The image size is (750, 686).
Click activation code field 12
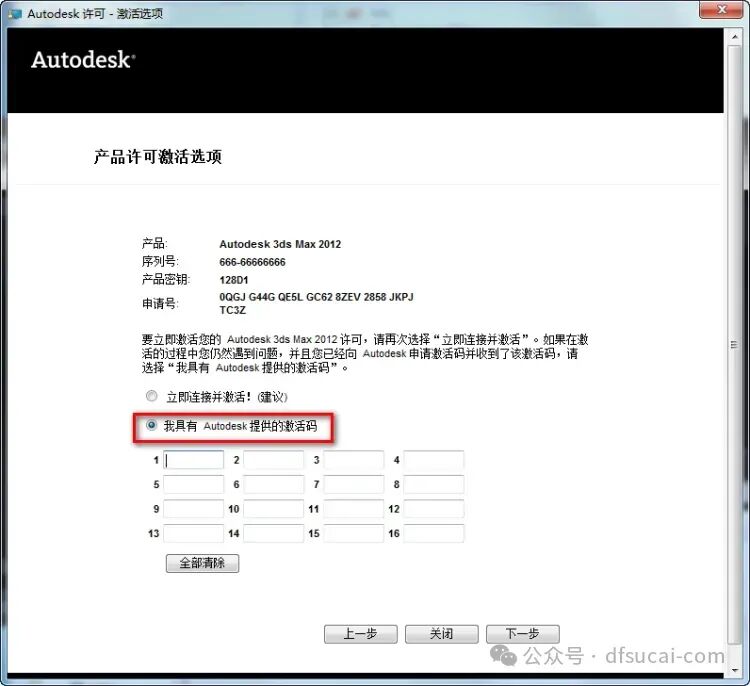pos(434,509)
